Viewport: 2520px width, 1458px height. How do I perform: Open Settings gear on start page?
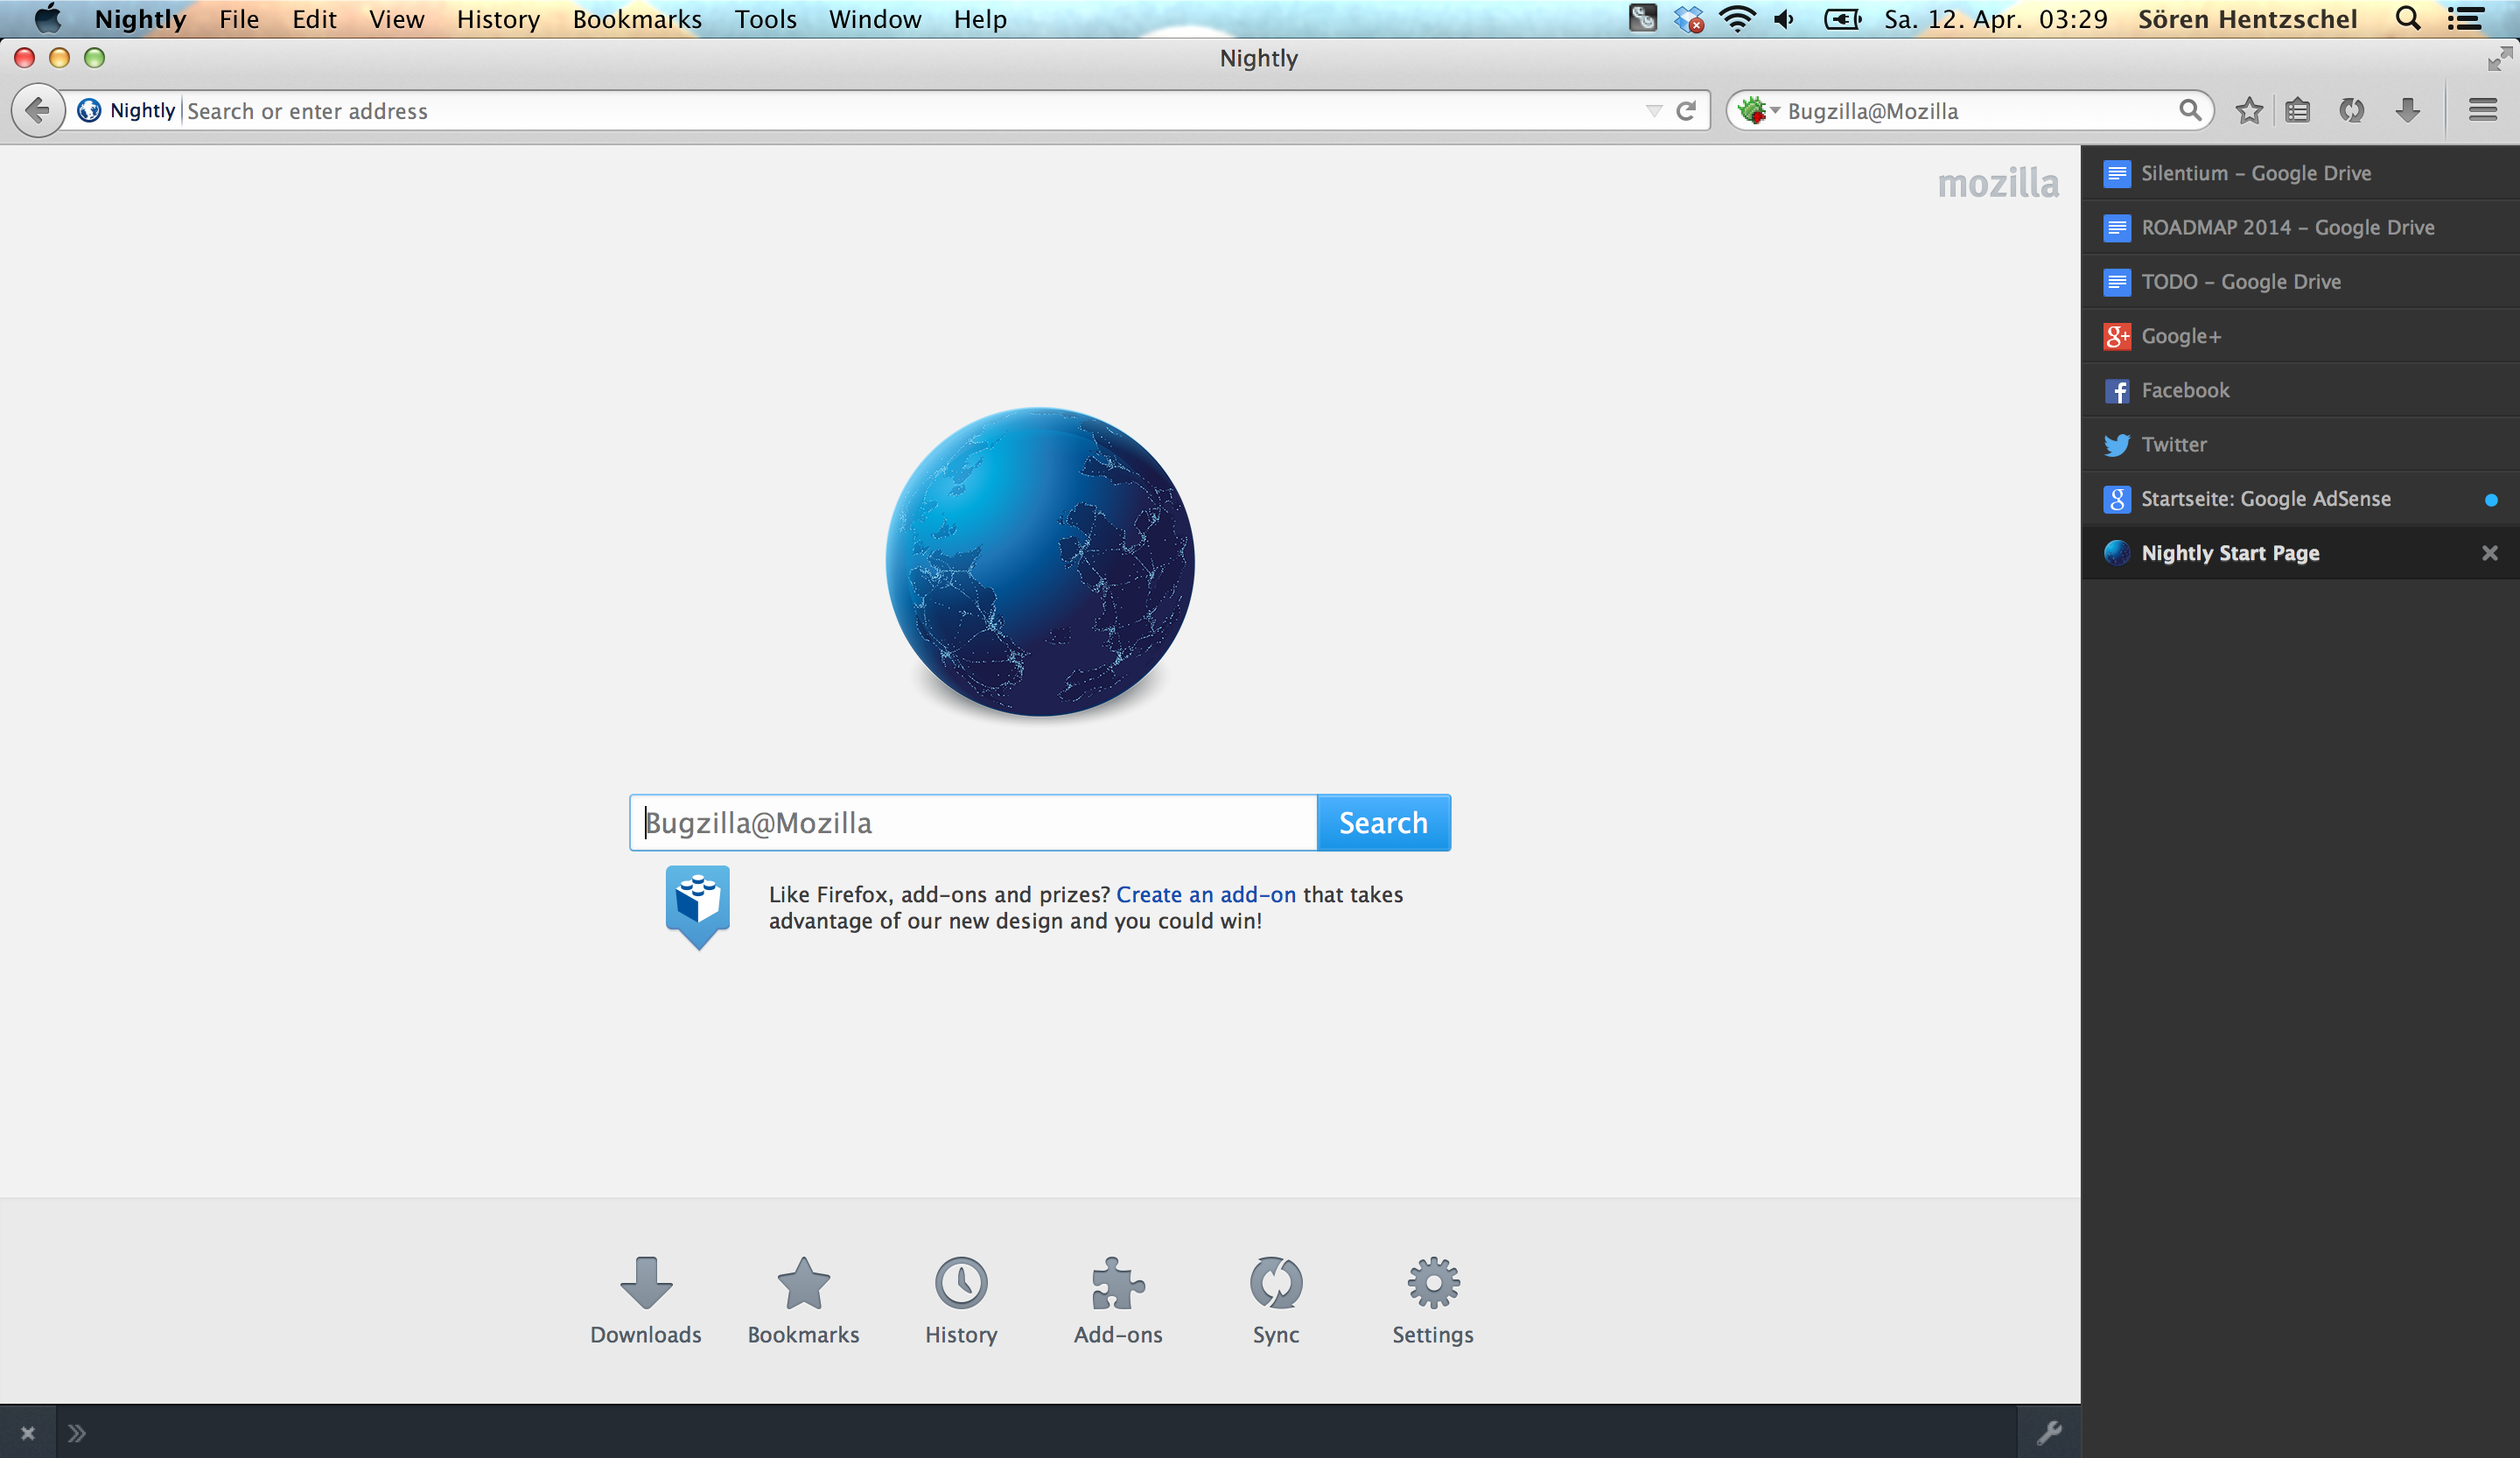[1432, 1284]
